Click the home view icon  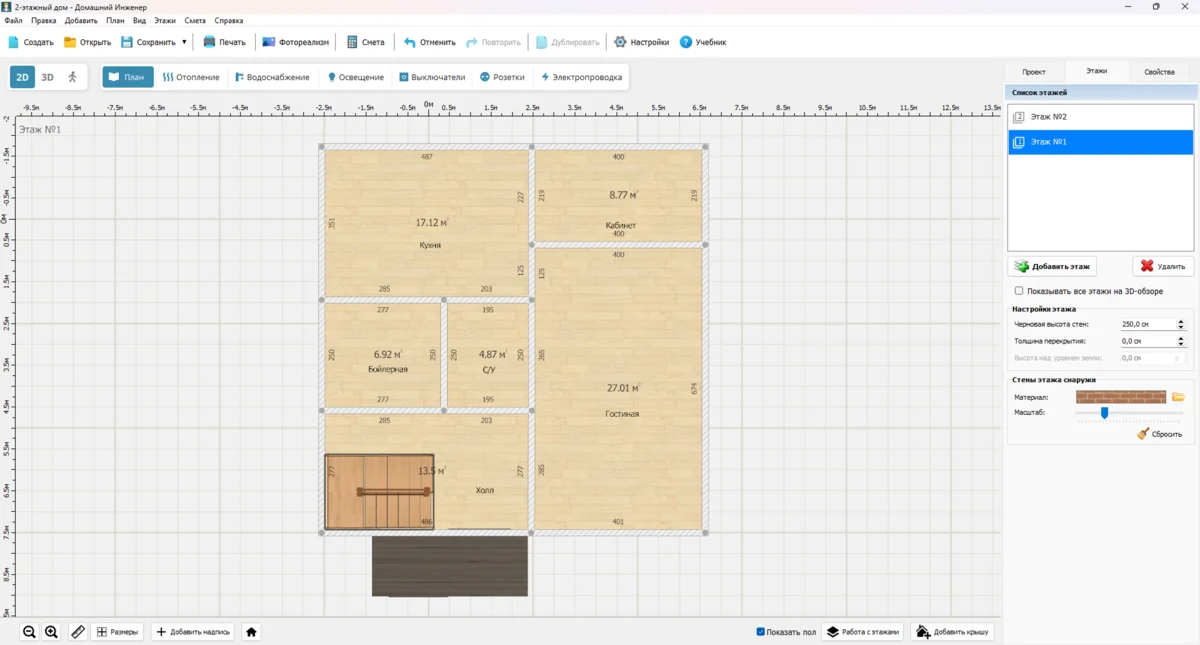252,632
